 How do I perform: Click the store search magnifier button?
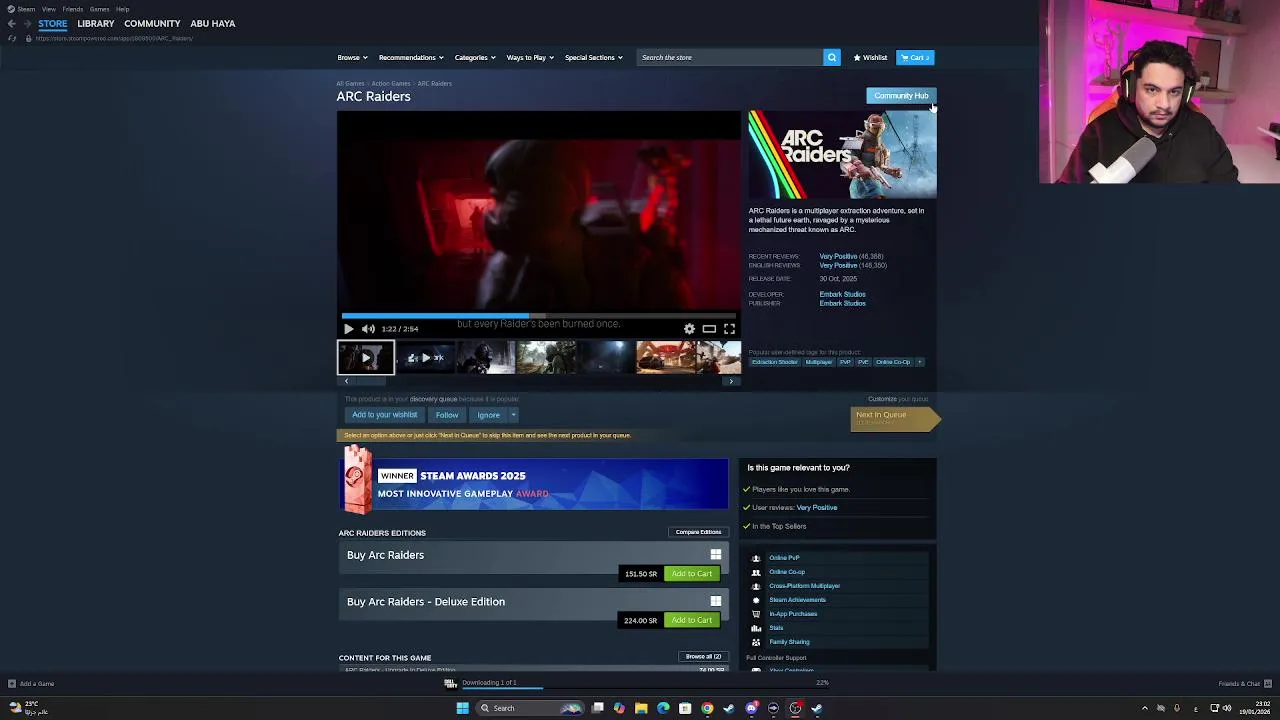pyautogui.click(x=831, y=57)
